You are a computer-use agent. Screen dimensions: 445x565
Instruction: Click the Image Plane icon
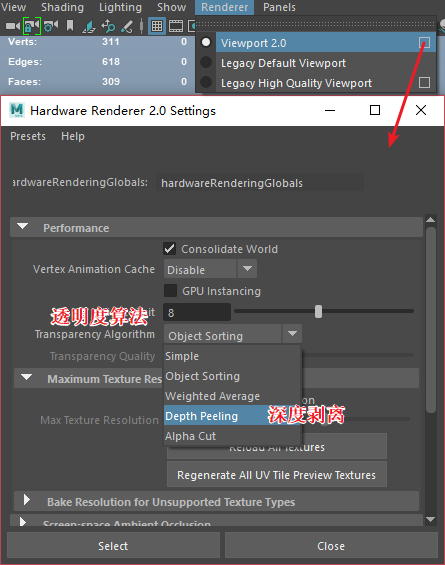point(89,26)
